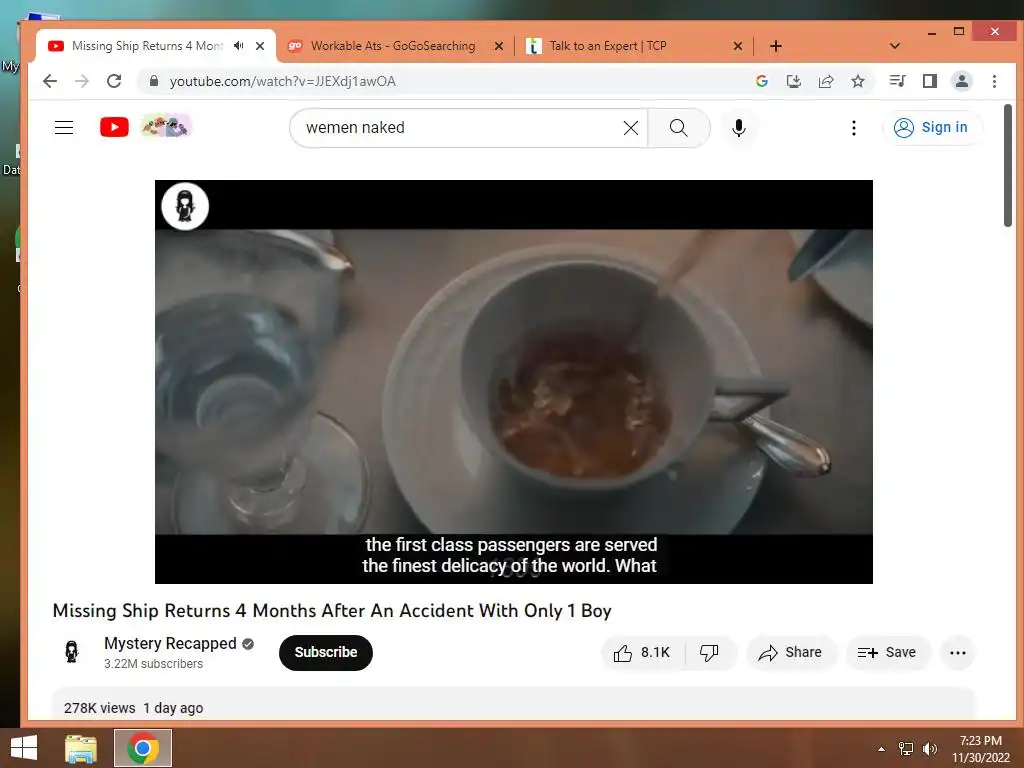Go back to the previous page
This screenshot has width=1024, height=768.
[50, 81]
